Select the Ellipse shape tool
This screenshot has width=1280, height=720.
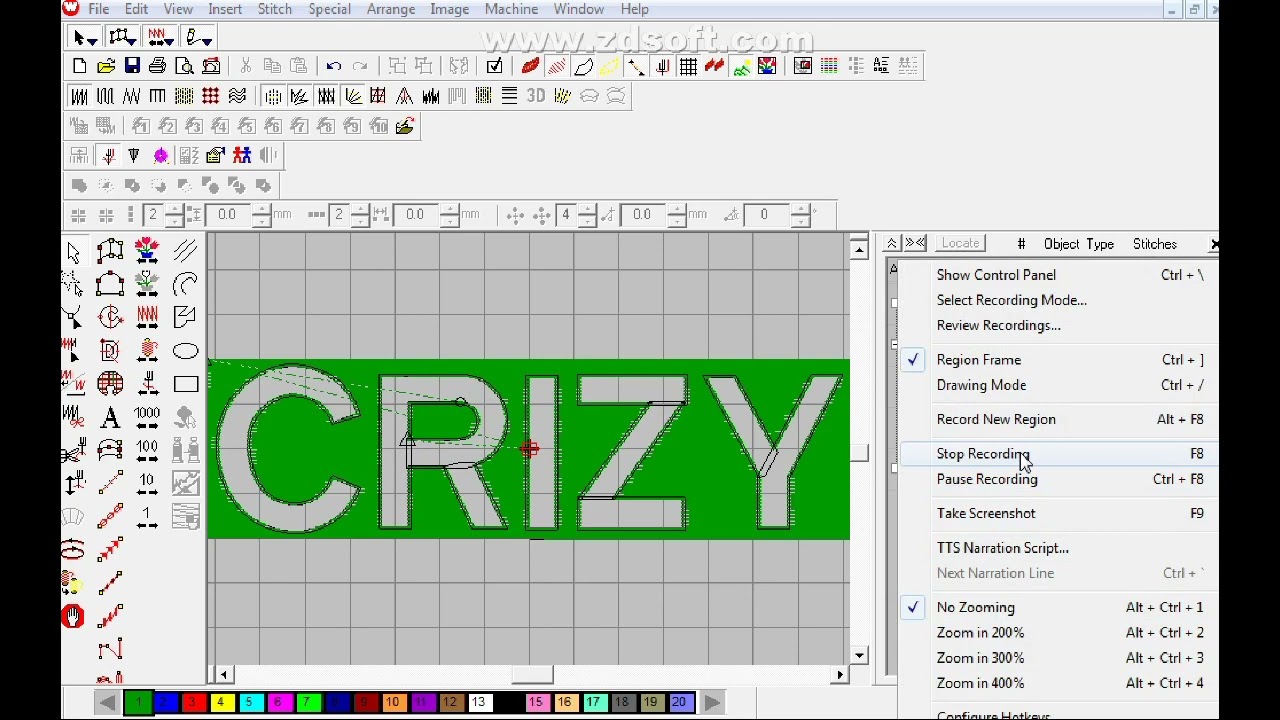(x=185, y=351)
